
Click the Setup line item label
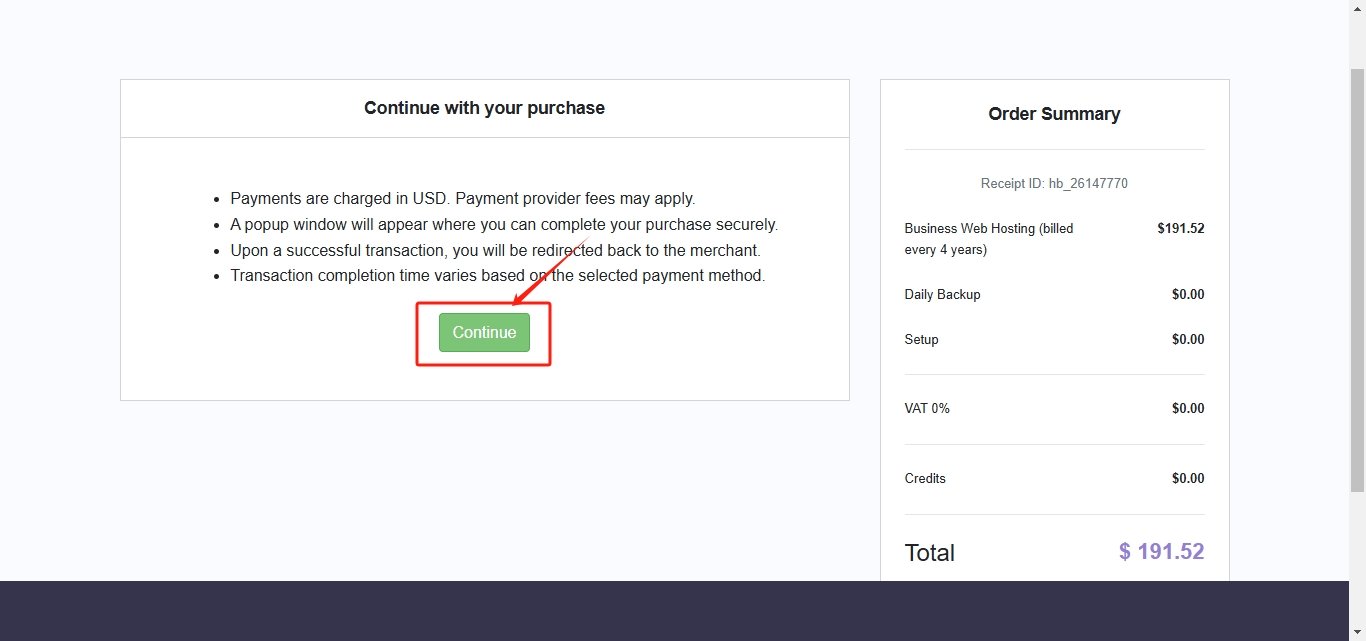tap(921, 339)
